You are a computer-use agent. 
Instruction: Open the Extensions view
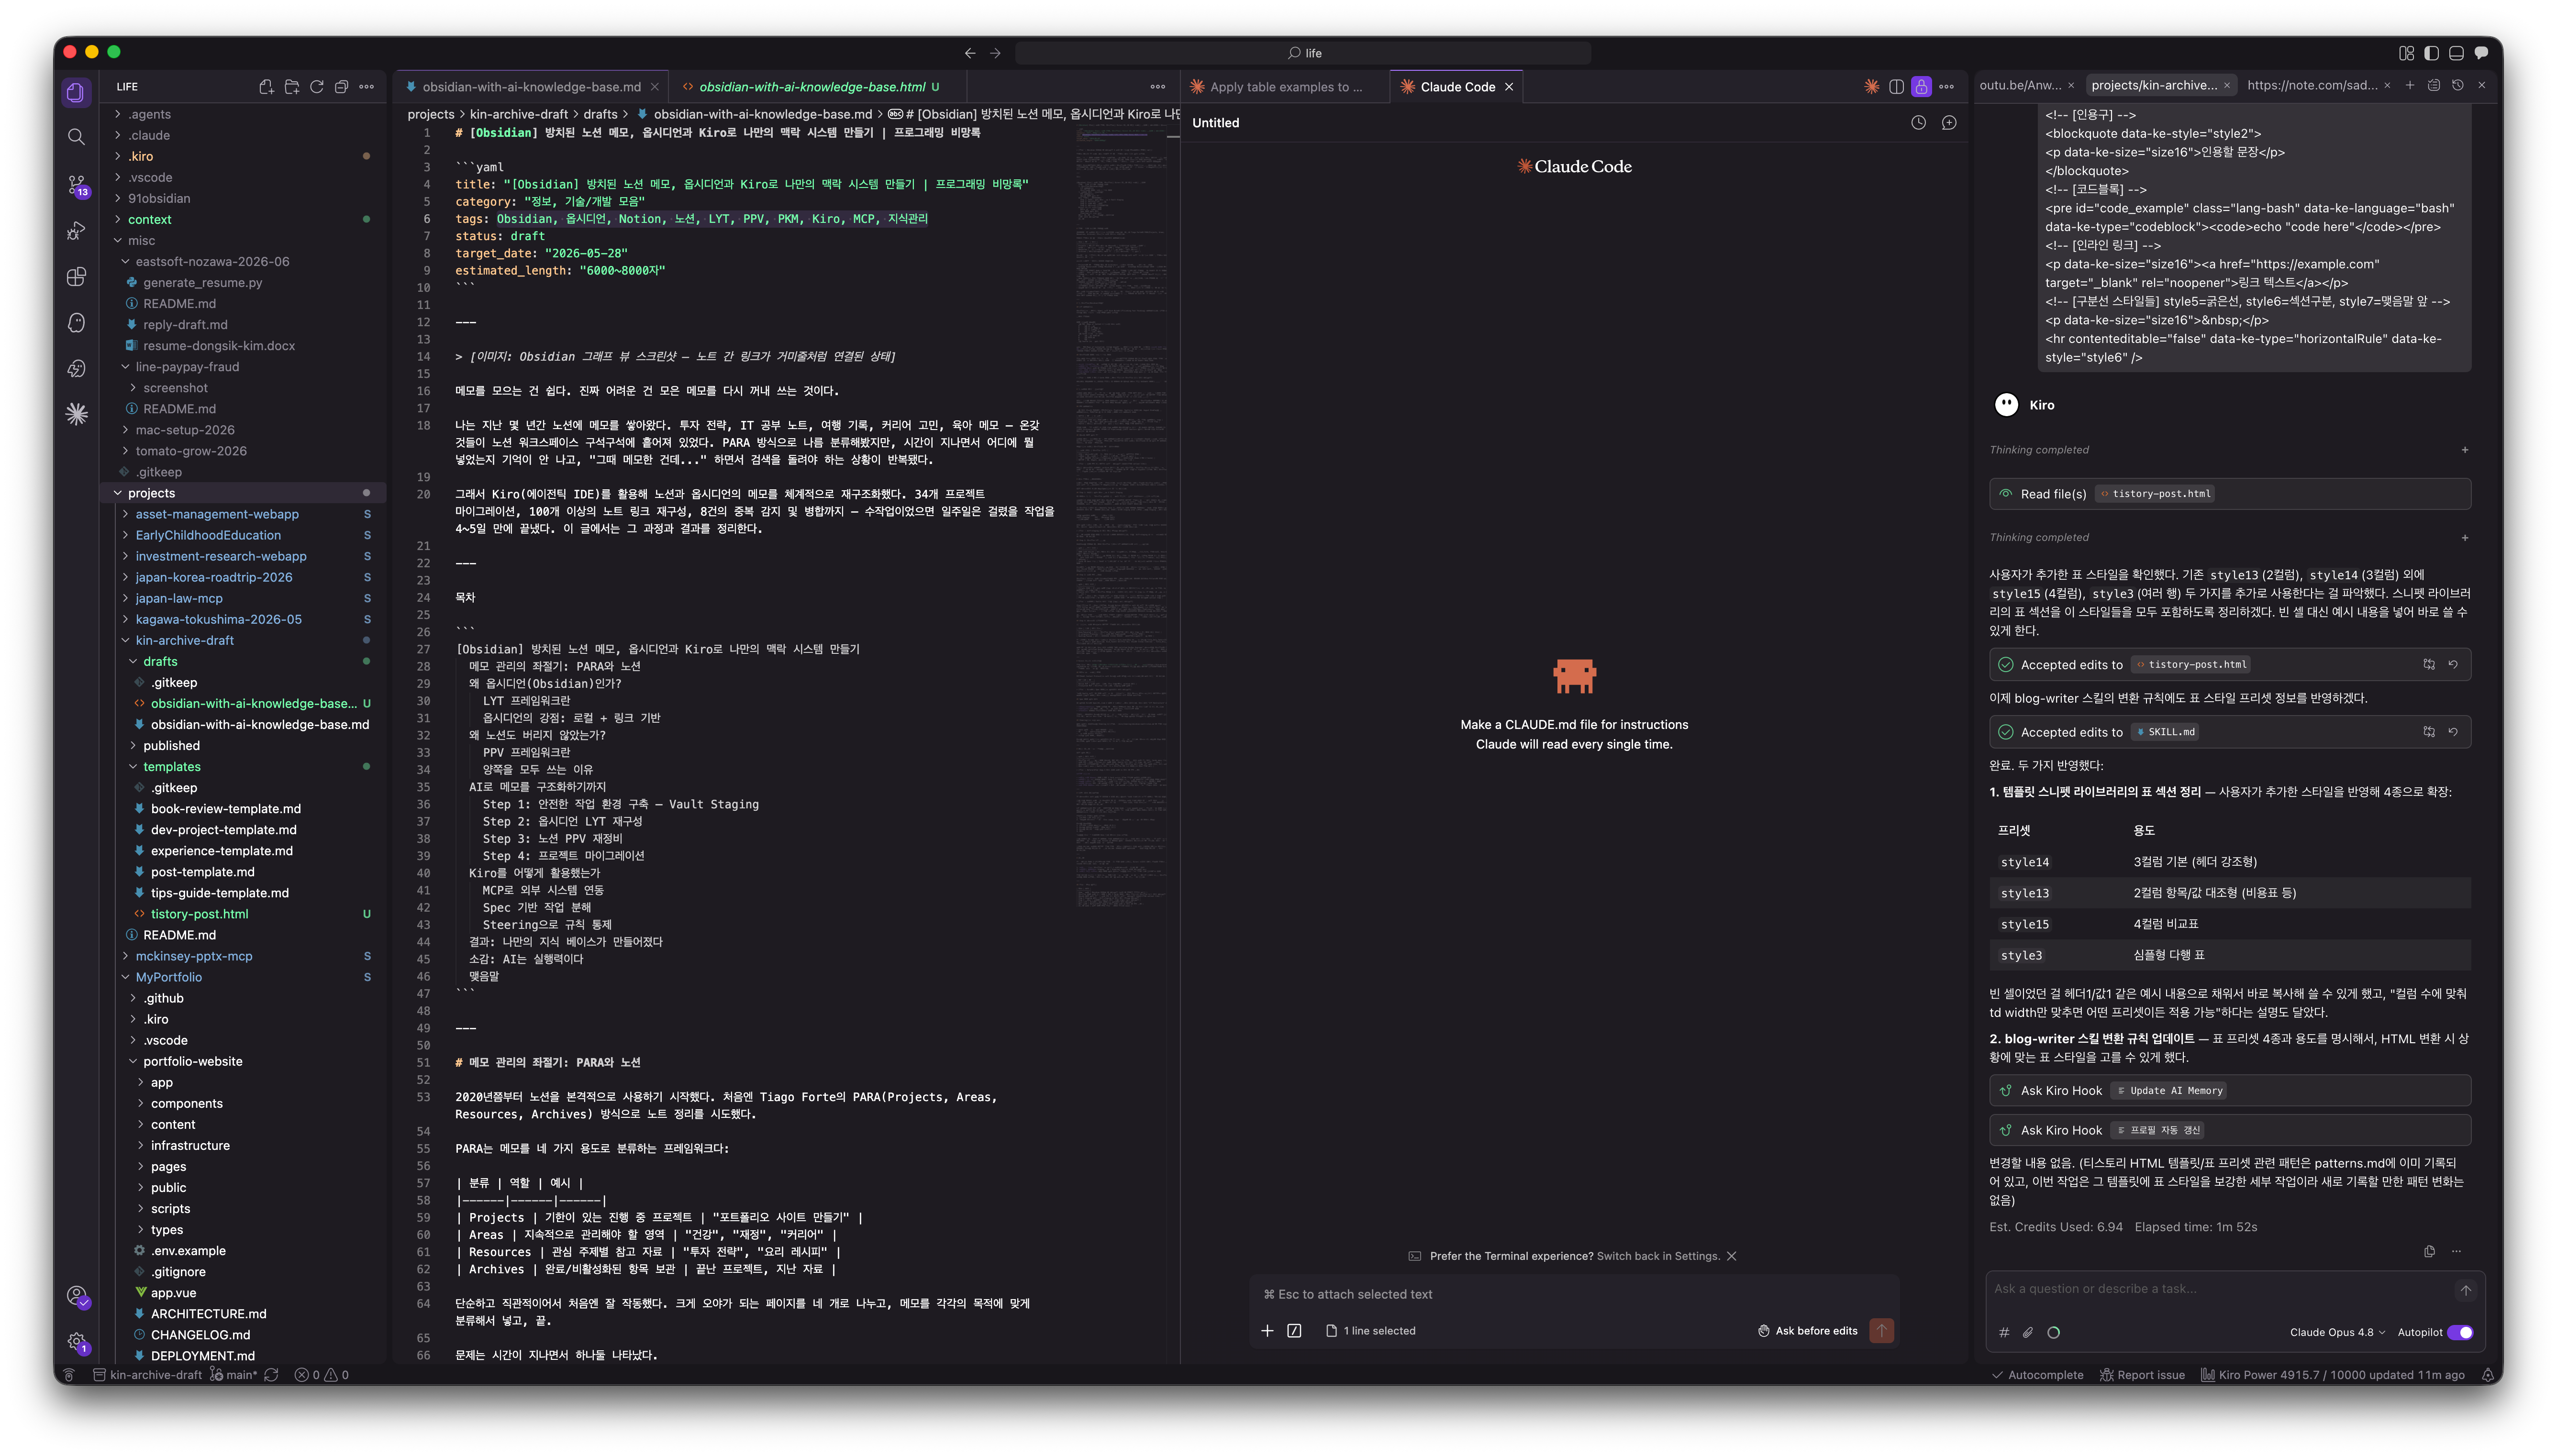(76, 277)
